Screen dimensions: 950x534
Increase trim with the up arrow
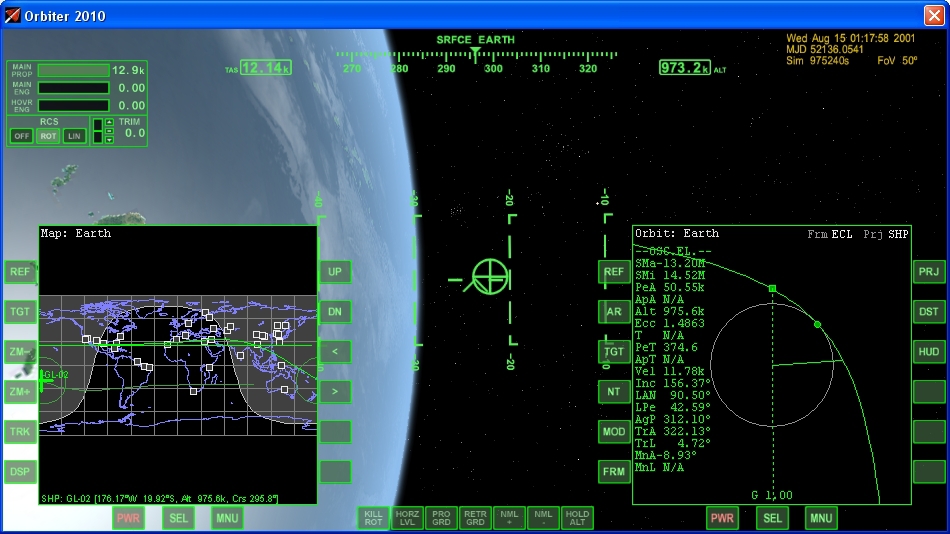tap(110, 123)
